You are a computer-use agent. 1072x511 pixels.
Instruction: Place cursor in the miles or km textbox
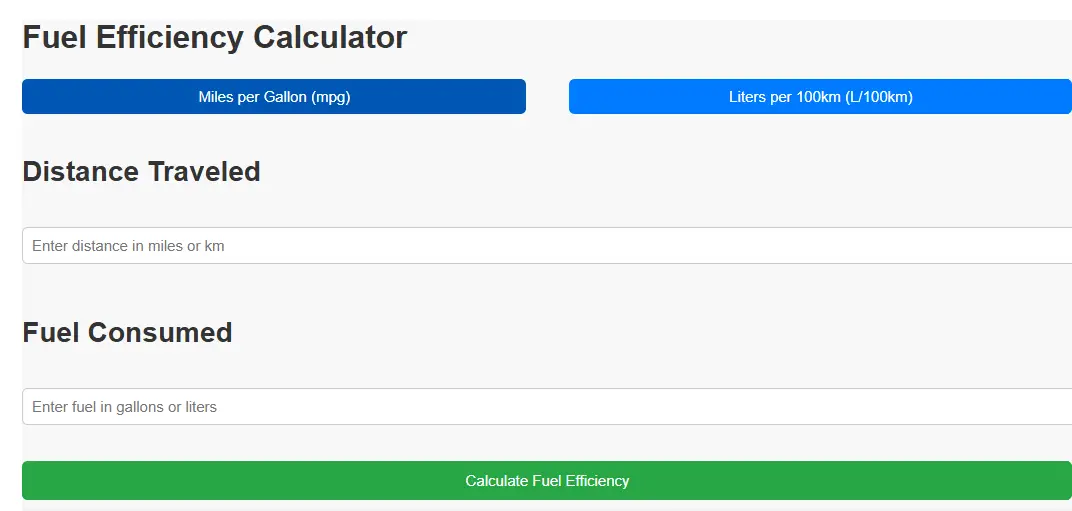tap(547, 246)
